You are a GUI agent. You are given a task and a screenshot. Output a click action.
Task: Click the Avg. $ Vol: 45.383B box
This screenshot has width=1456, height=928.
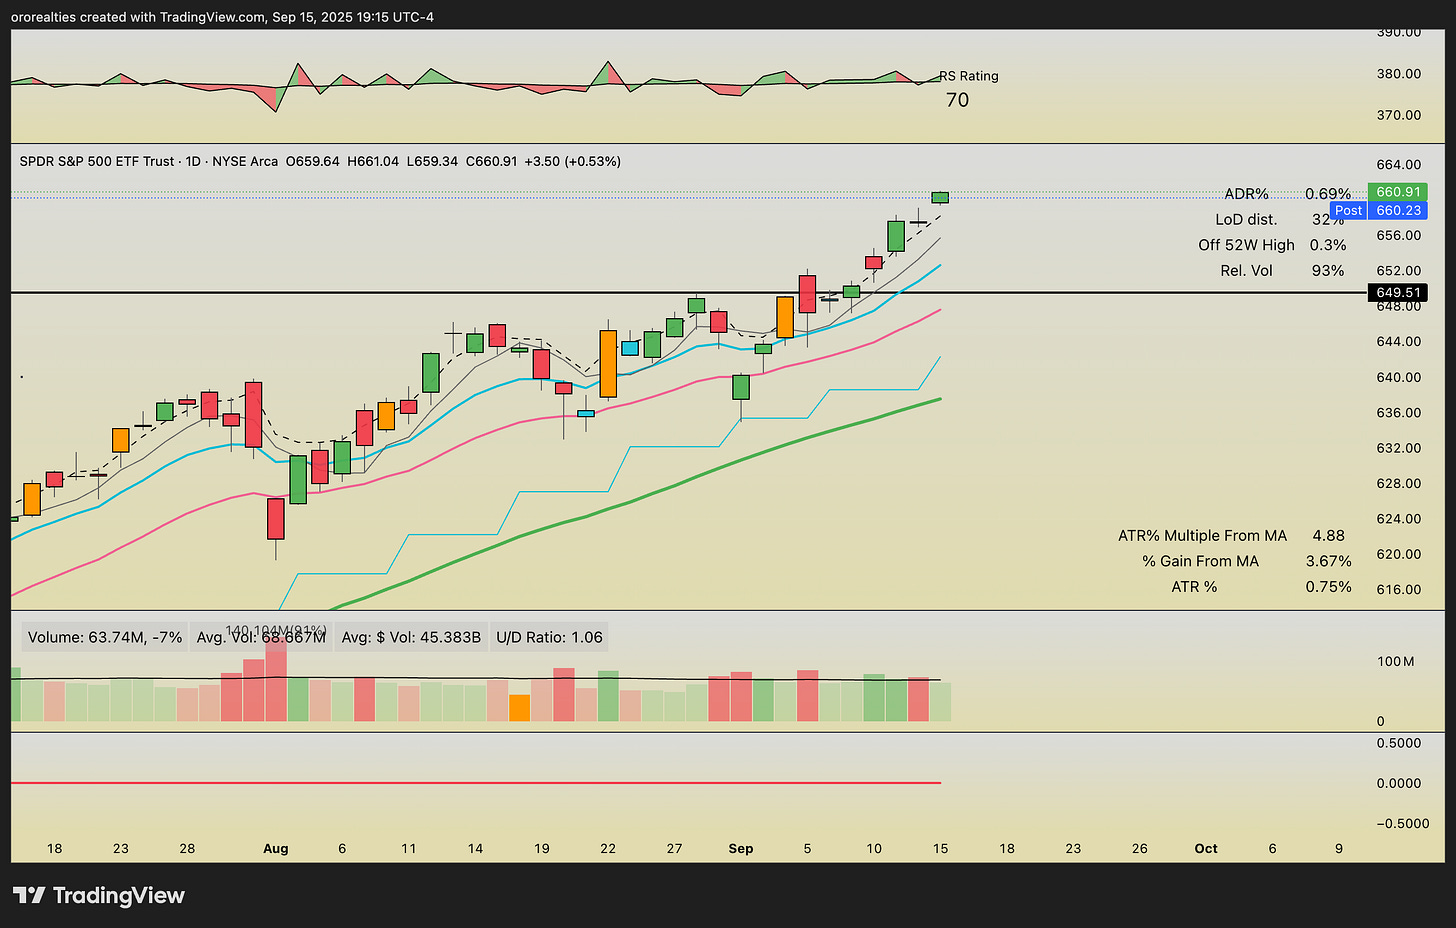(x=411, y=637)
